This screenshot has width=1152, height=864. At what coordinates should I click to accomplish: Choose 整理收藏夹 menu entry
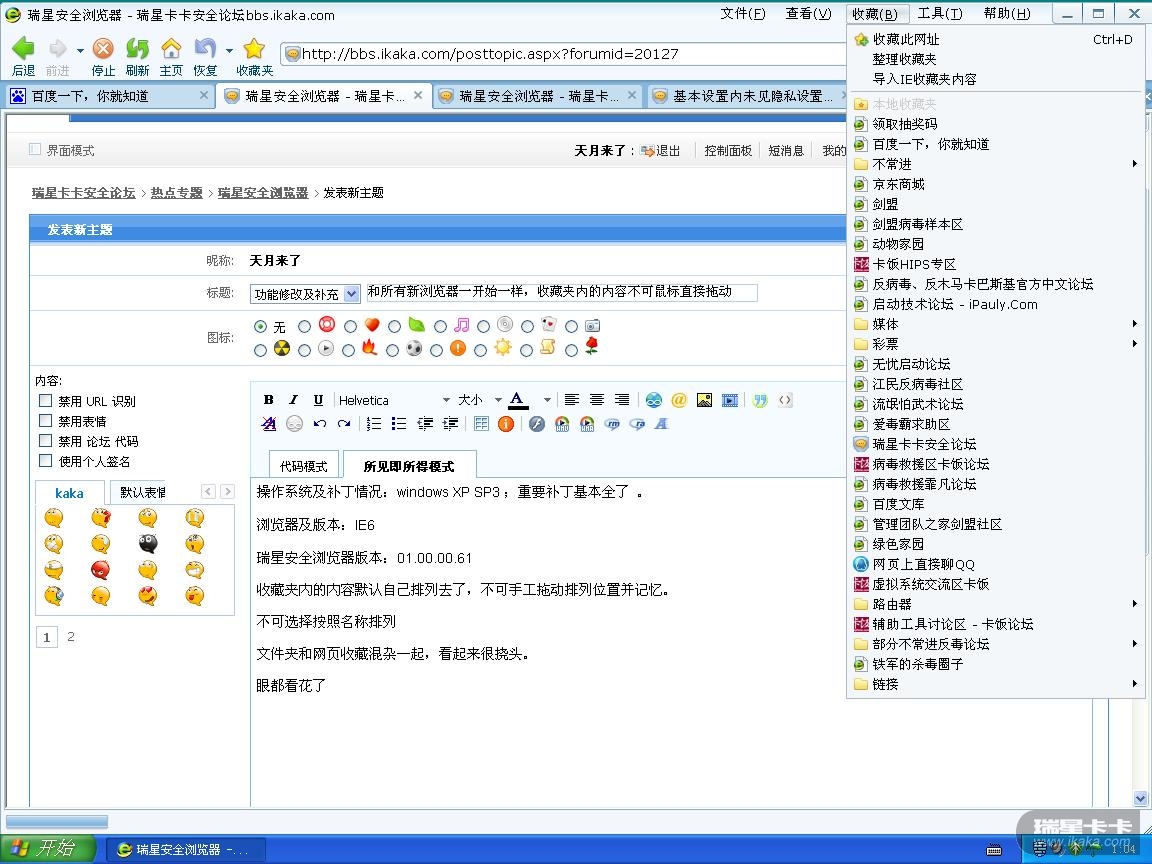coord(996,60)
